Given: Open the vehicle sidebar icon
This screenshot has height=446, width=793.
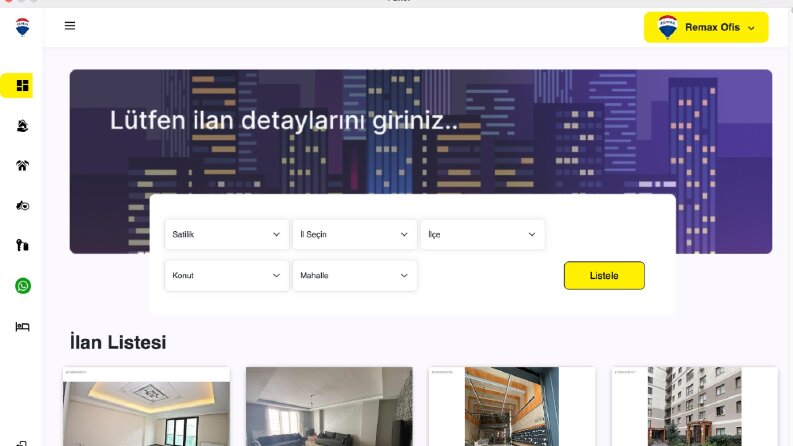Looking at the screenshot, I should (22, 205).
